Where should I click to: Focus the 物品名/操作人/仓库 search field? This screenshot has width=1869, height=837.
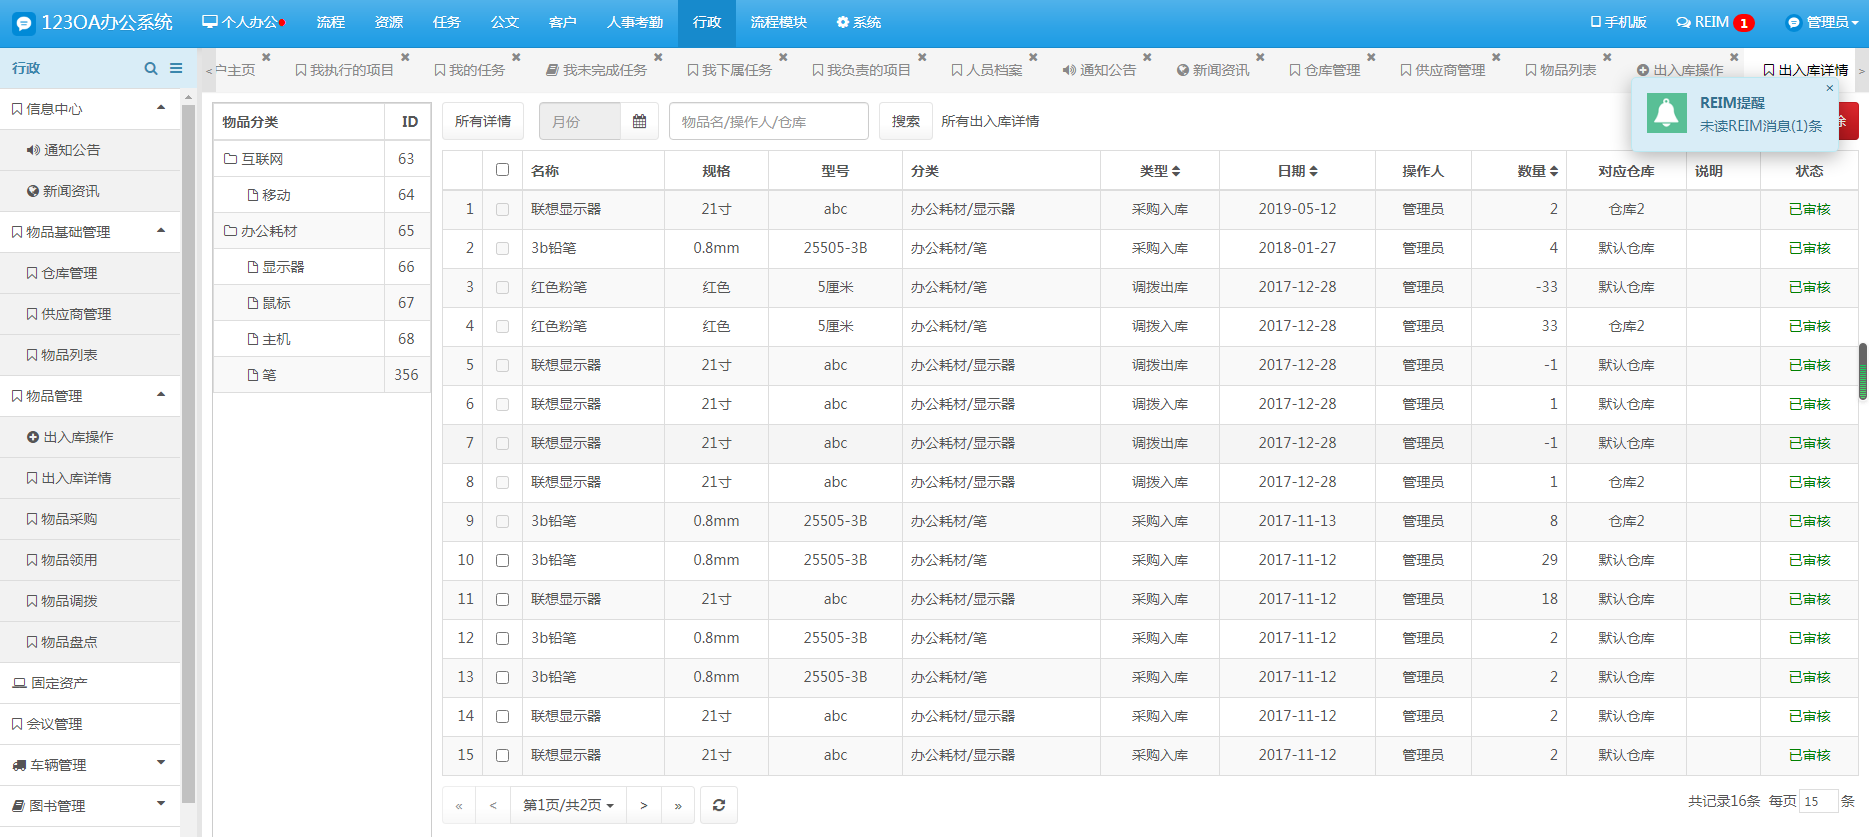tap(768, 121)
